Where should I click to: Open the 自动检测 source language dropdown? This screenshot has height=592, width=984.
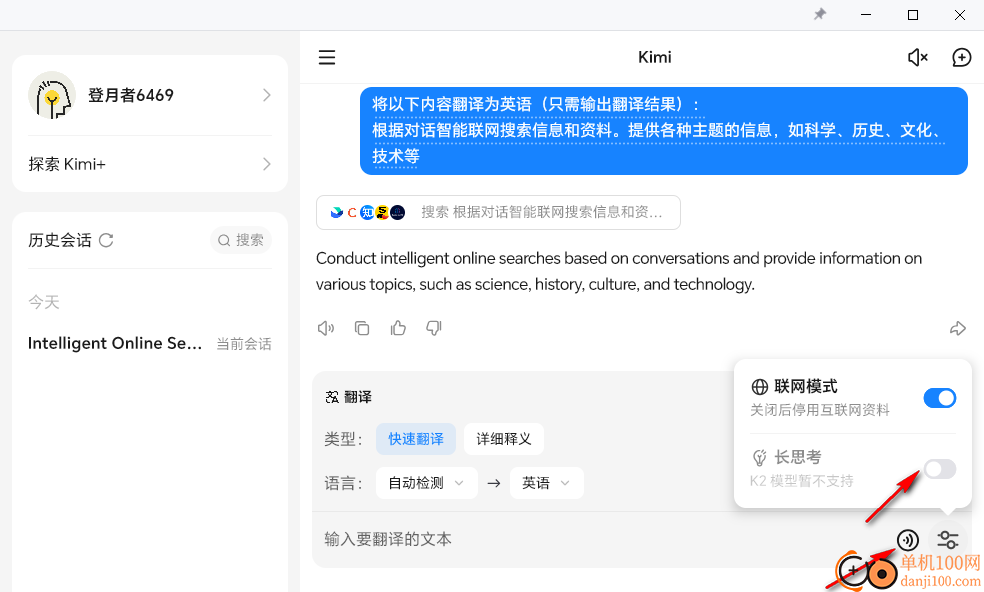pyautogui.click(x=427, y=483)
